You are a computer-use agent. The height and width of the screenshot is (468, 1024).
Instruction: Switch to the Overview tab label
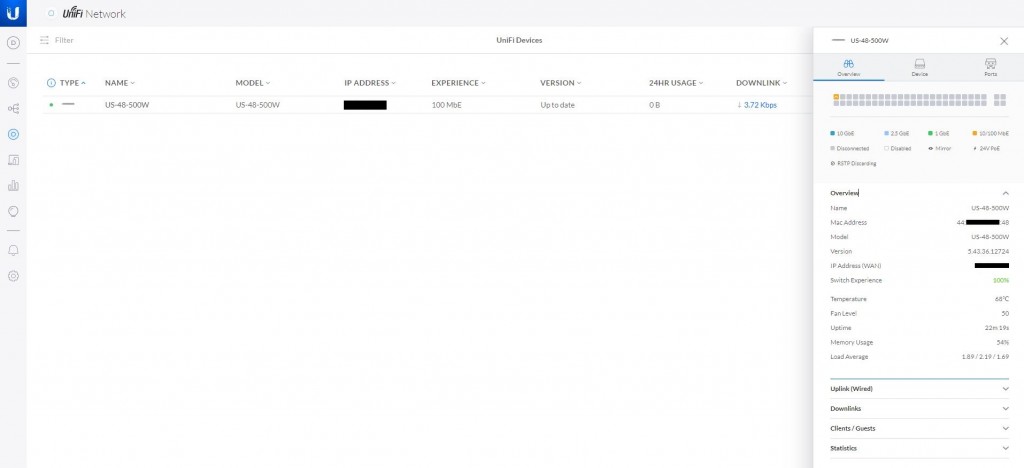point(849,74)
